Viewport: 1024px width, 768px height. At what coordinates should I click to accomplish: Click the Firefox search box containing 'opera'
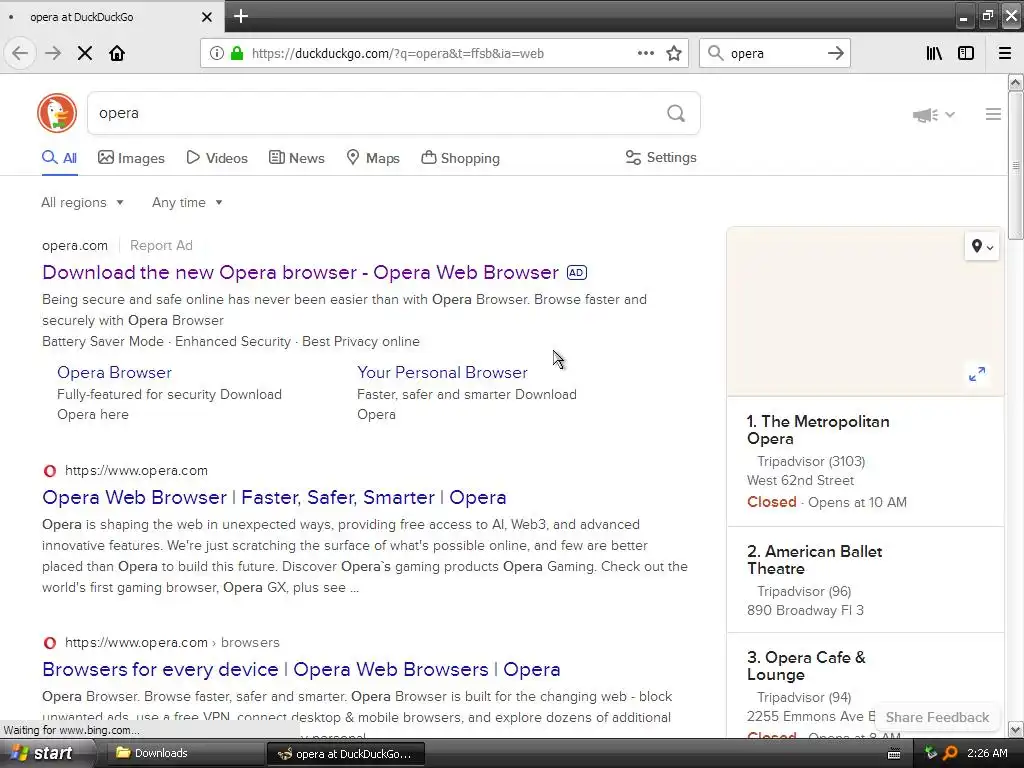(x=774, y=54)
